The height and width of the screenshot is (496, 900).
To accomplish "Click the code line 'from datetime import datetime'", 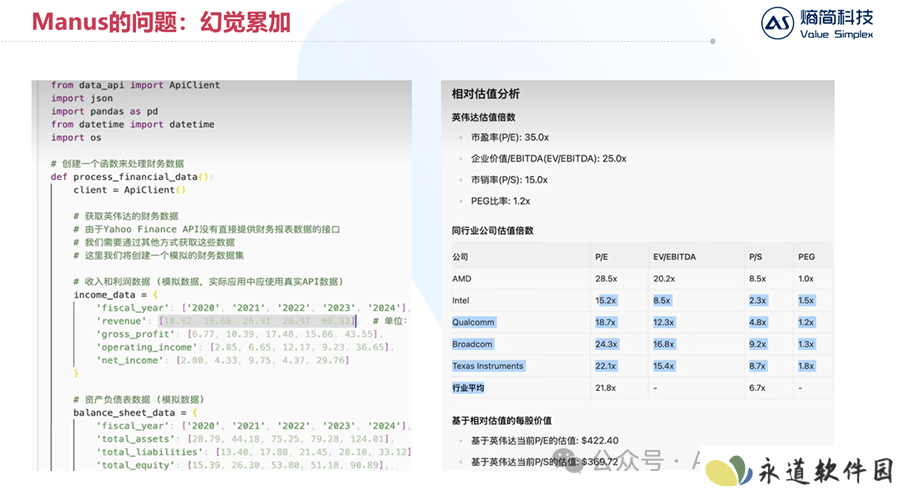I will click(133, 125).
